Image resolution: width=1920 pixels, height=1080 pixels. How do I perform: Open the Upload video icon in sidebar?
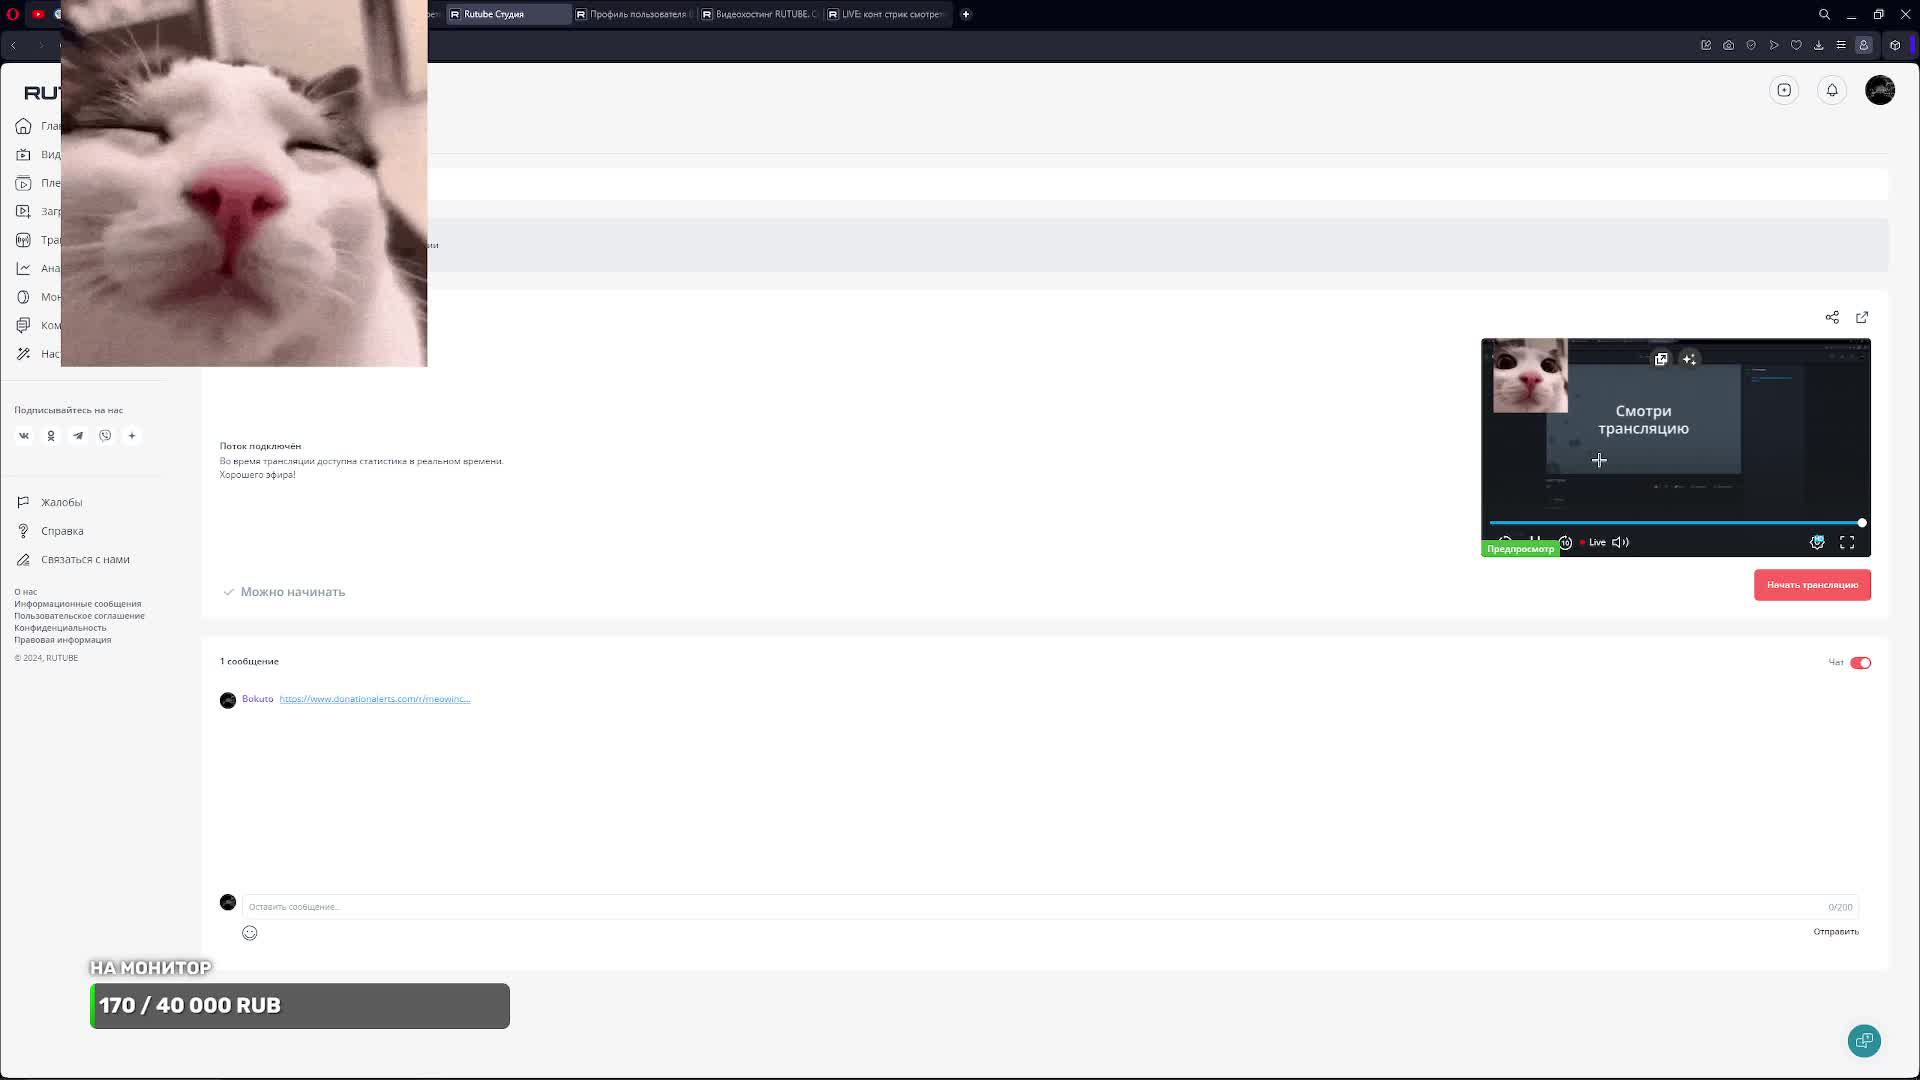[x=23, y=211]
